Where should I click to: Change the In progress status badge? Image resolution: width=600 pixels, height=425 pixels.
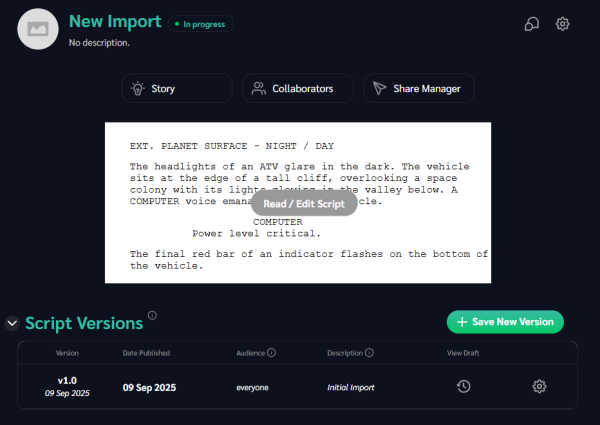tap(200, 23)
